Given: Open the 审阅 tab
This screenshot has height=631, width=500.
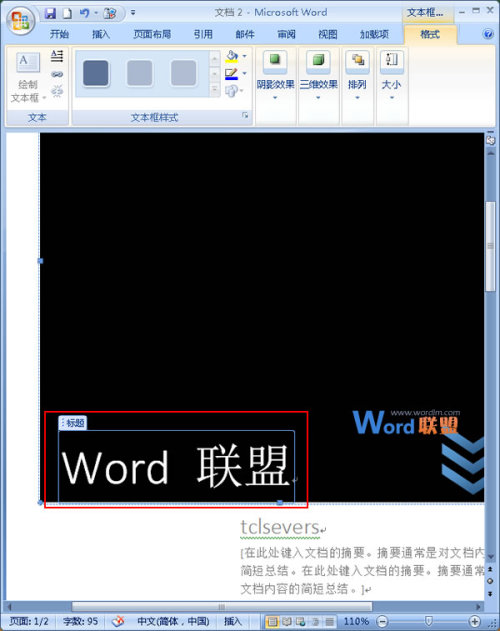Looking at the screenshot, I should 286,34.
